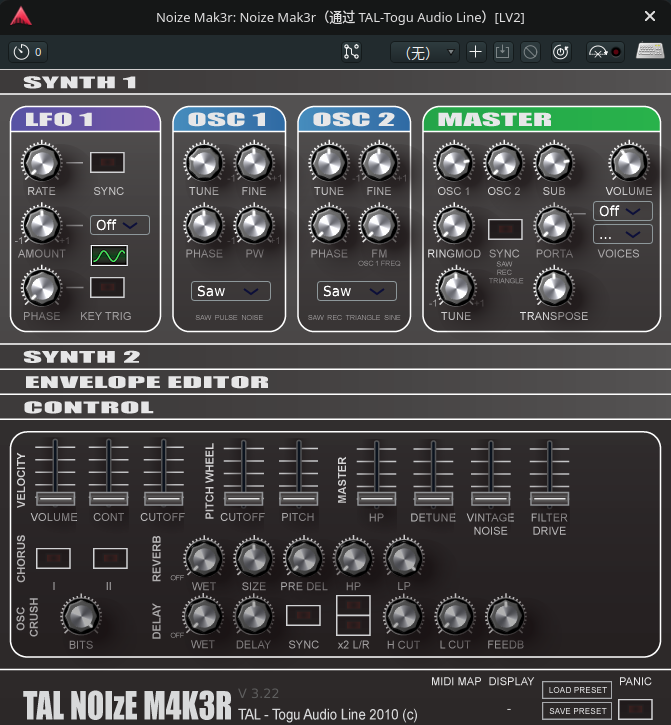Click the FILTER DRIVE slider handle
The height and width of the screenshot is (725, 671).
click(549, 499)
